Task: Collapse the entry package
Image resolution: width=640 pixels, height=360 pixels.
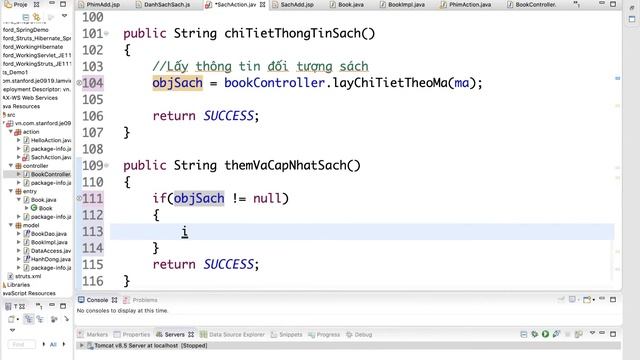Action: click(x=11, y=191)
